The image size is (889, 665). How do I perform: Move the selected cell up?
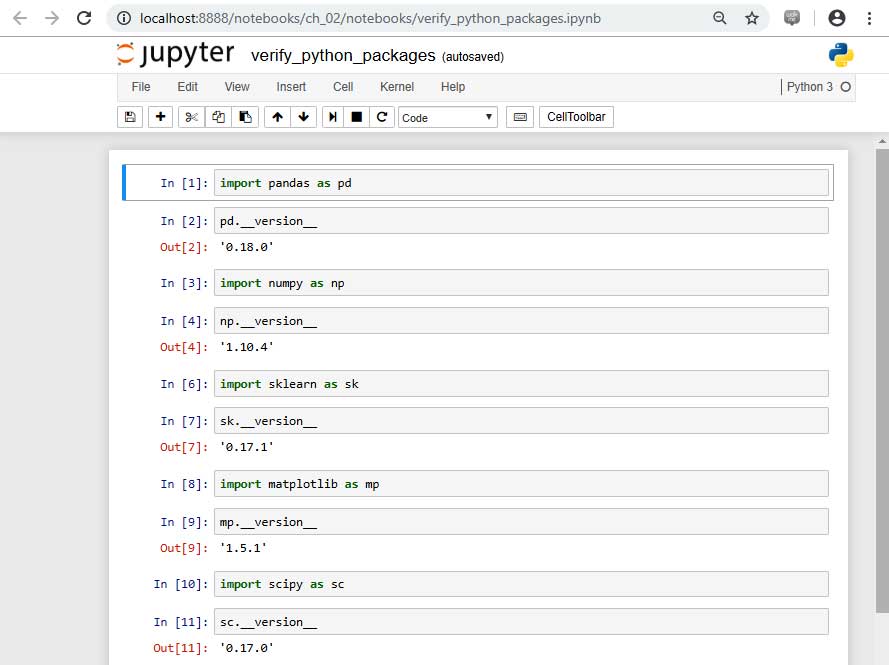point(277,117)
